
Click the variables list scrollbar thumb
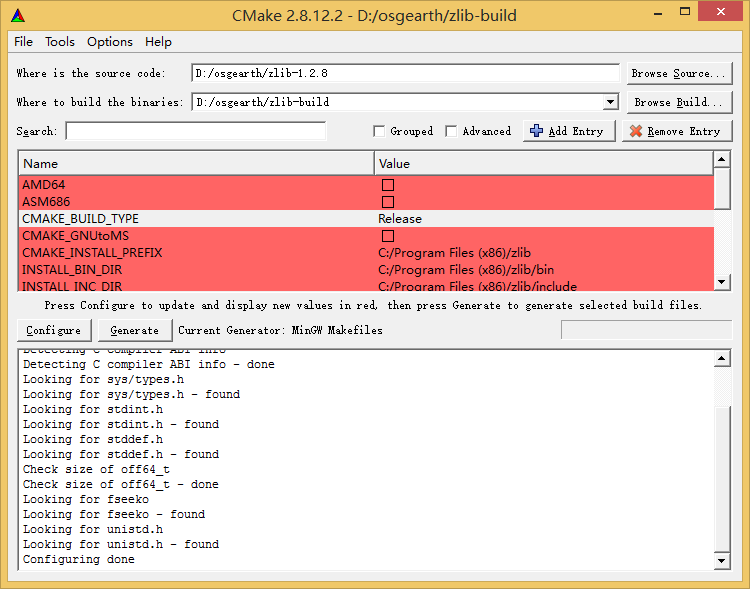tap(722, 188)
